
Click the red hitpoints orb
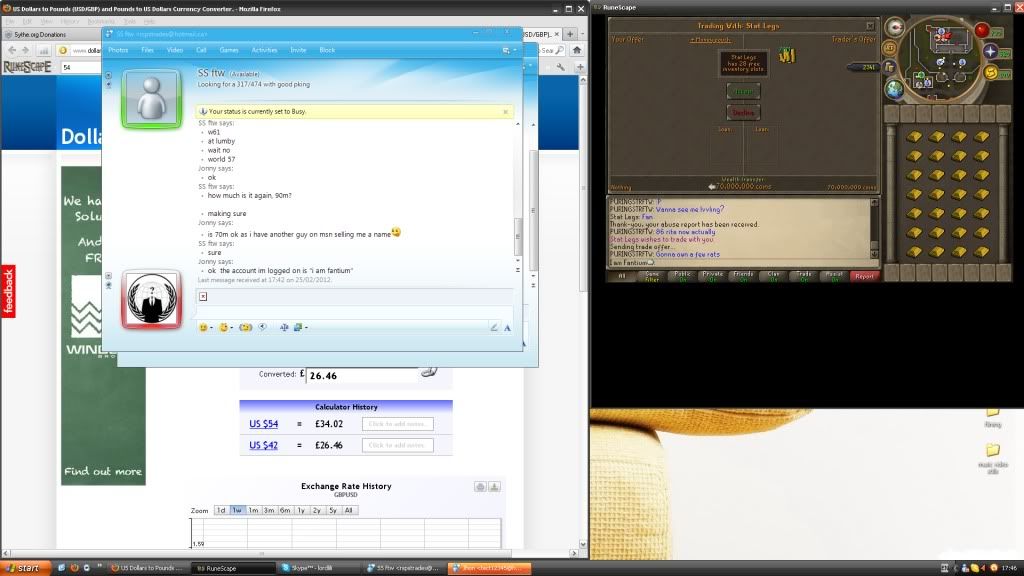(982, 30)
